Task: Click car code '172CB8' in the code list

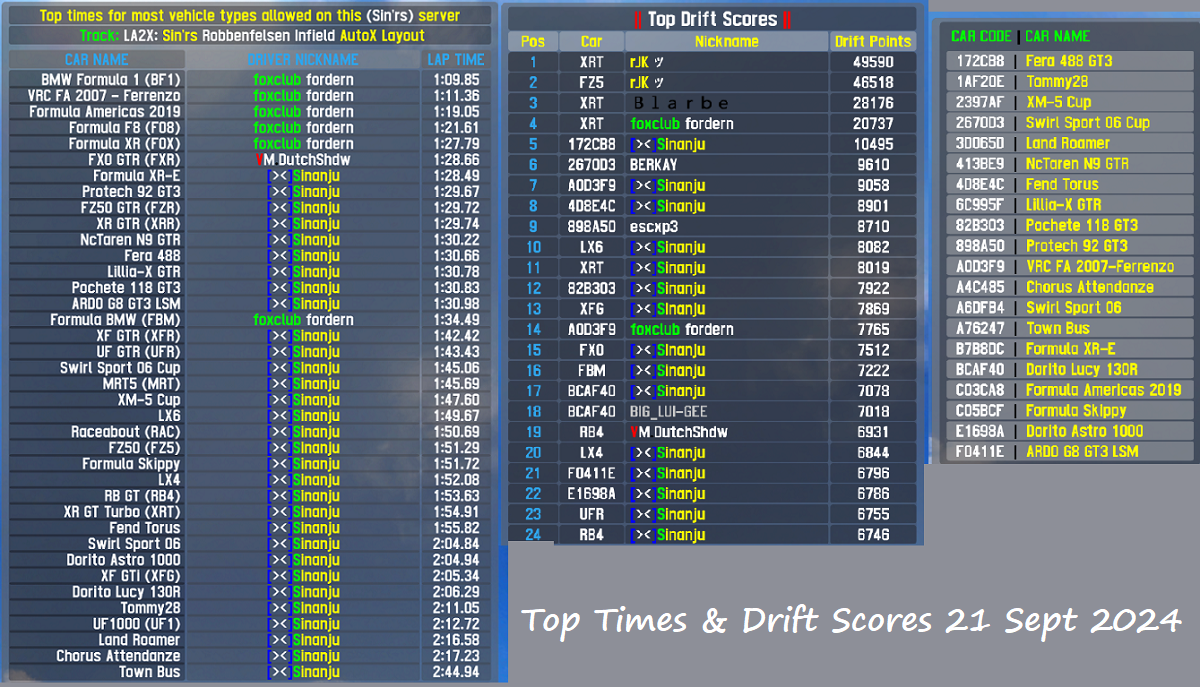Action: [x=978, y=61]
